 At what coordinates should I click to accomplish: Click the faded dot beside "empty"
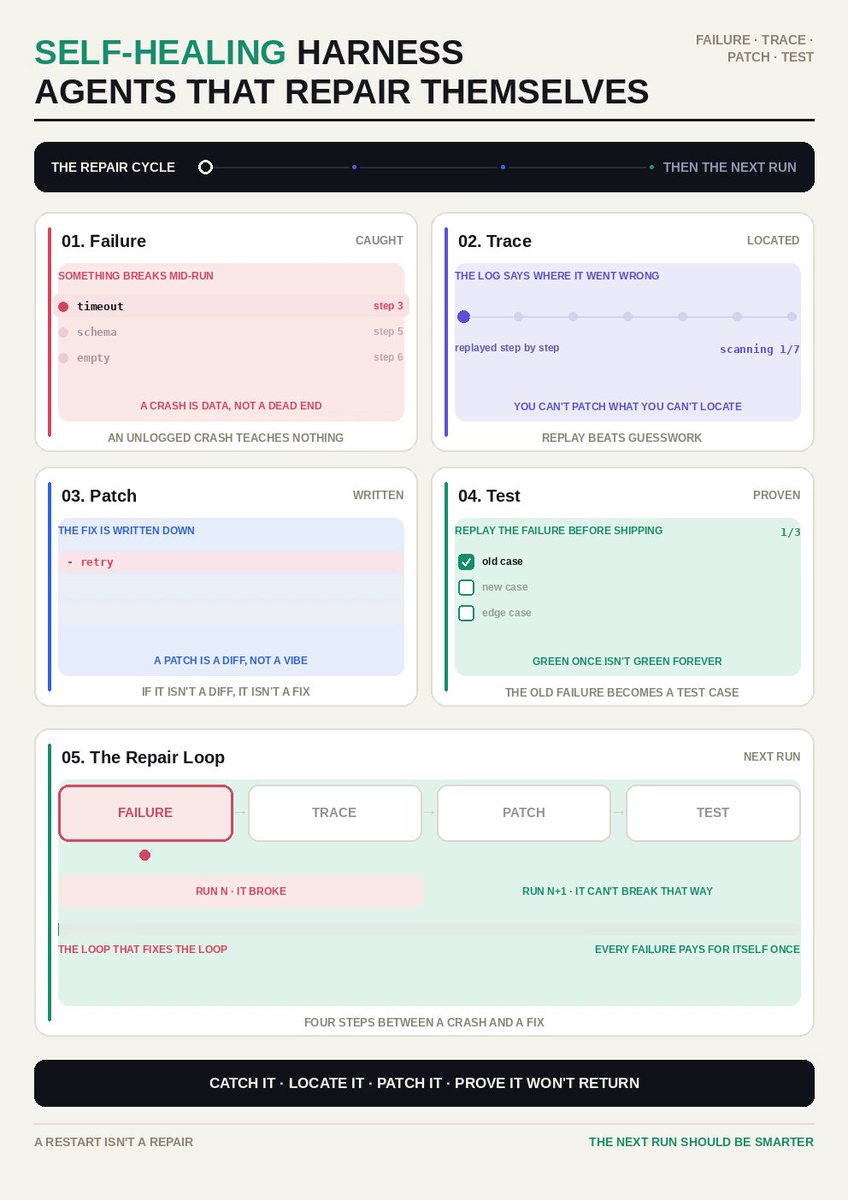[63, 358]
